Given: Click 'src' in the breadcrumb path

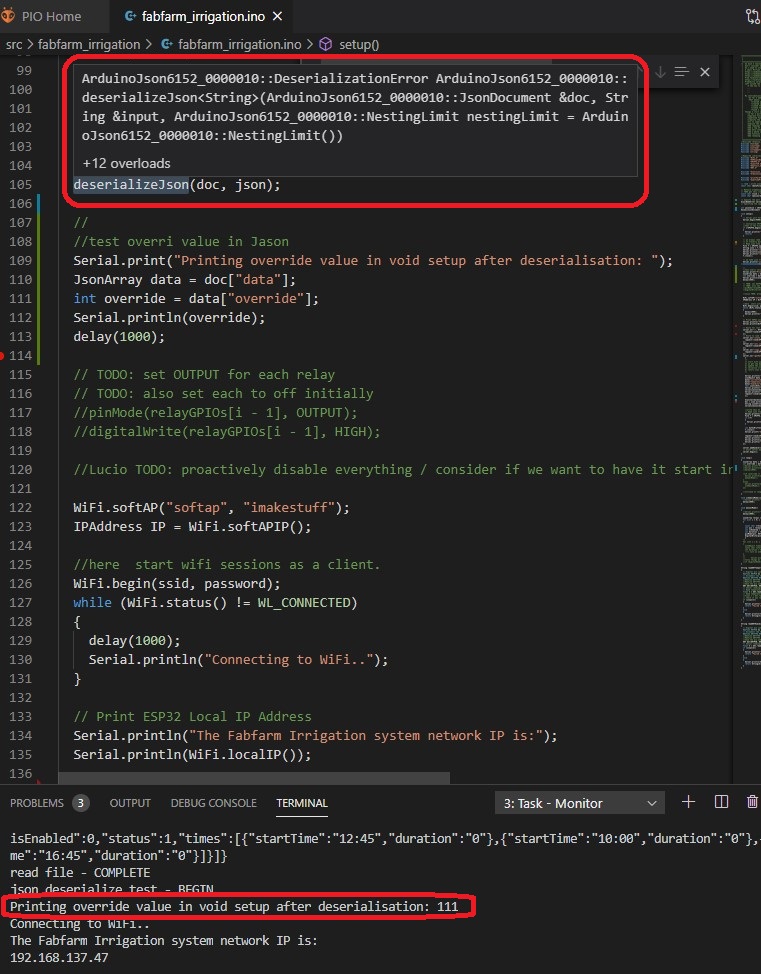Looking at the screenshot, I should [14, 45].
